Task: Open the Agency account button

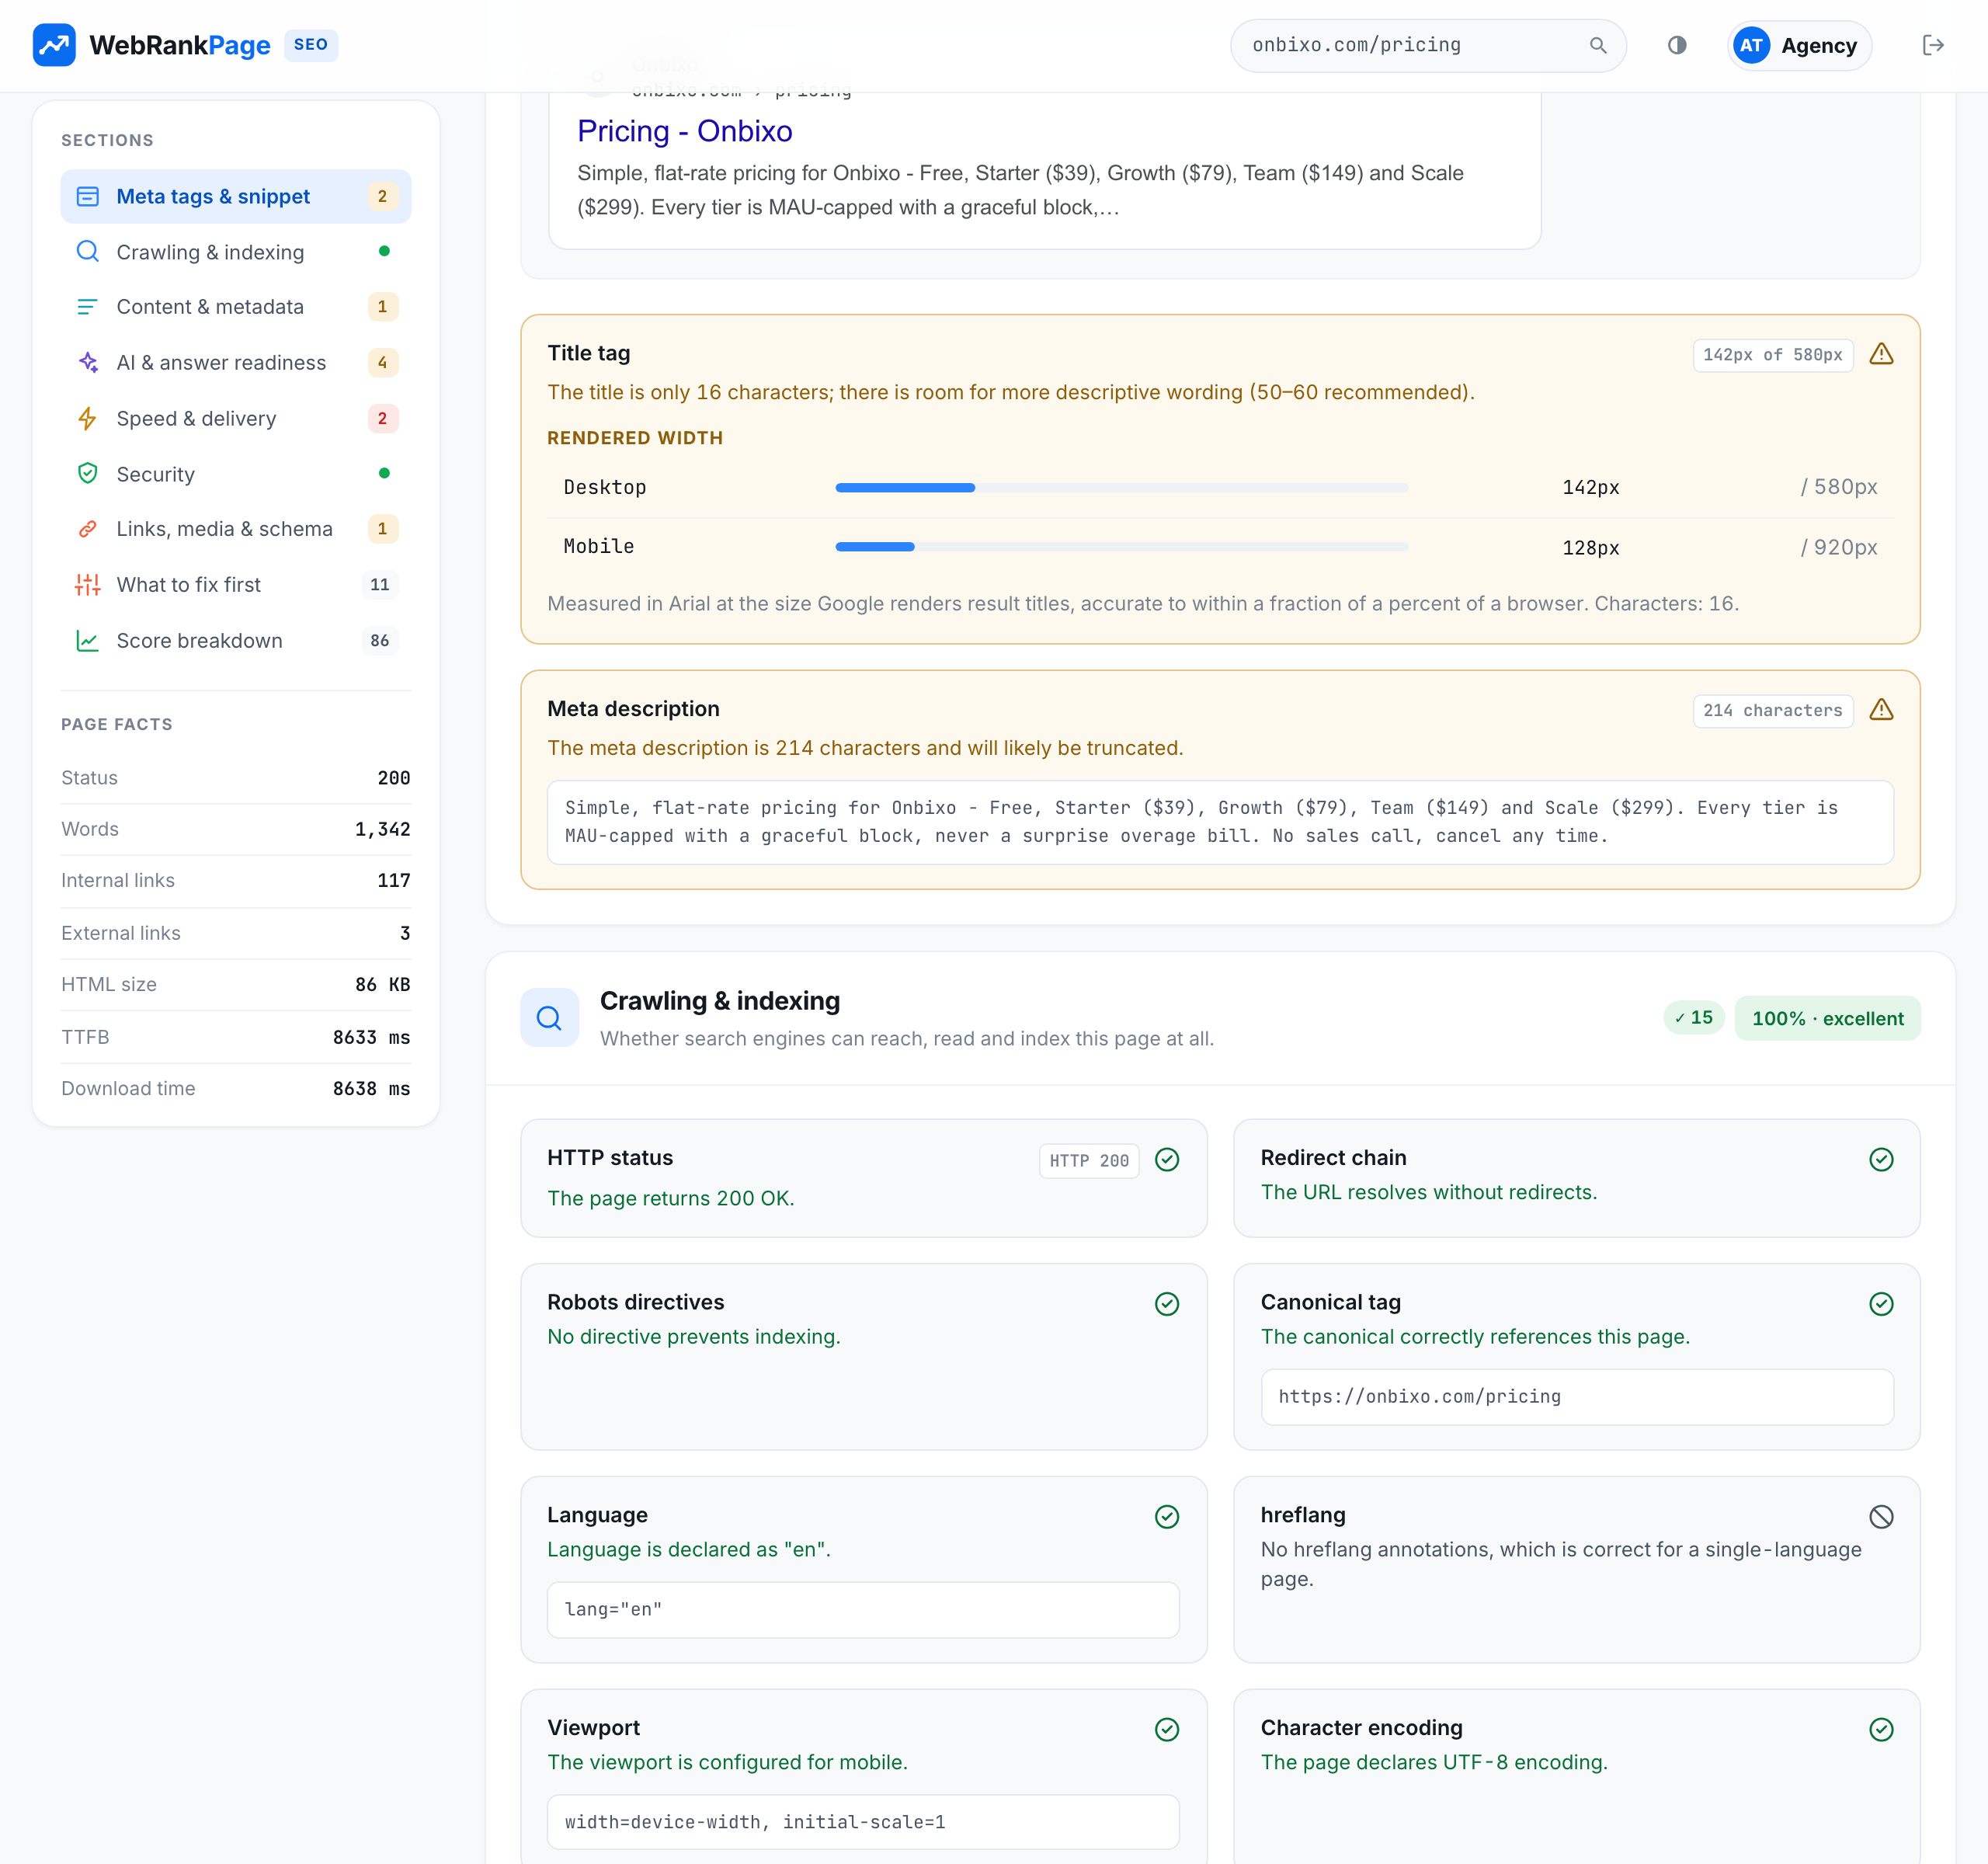Action: click(x=1799, y=45)
